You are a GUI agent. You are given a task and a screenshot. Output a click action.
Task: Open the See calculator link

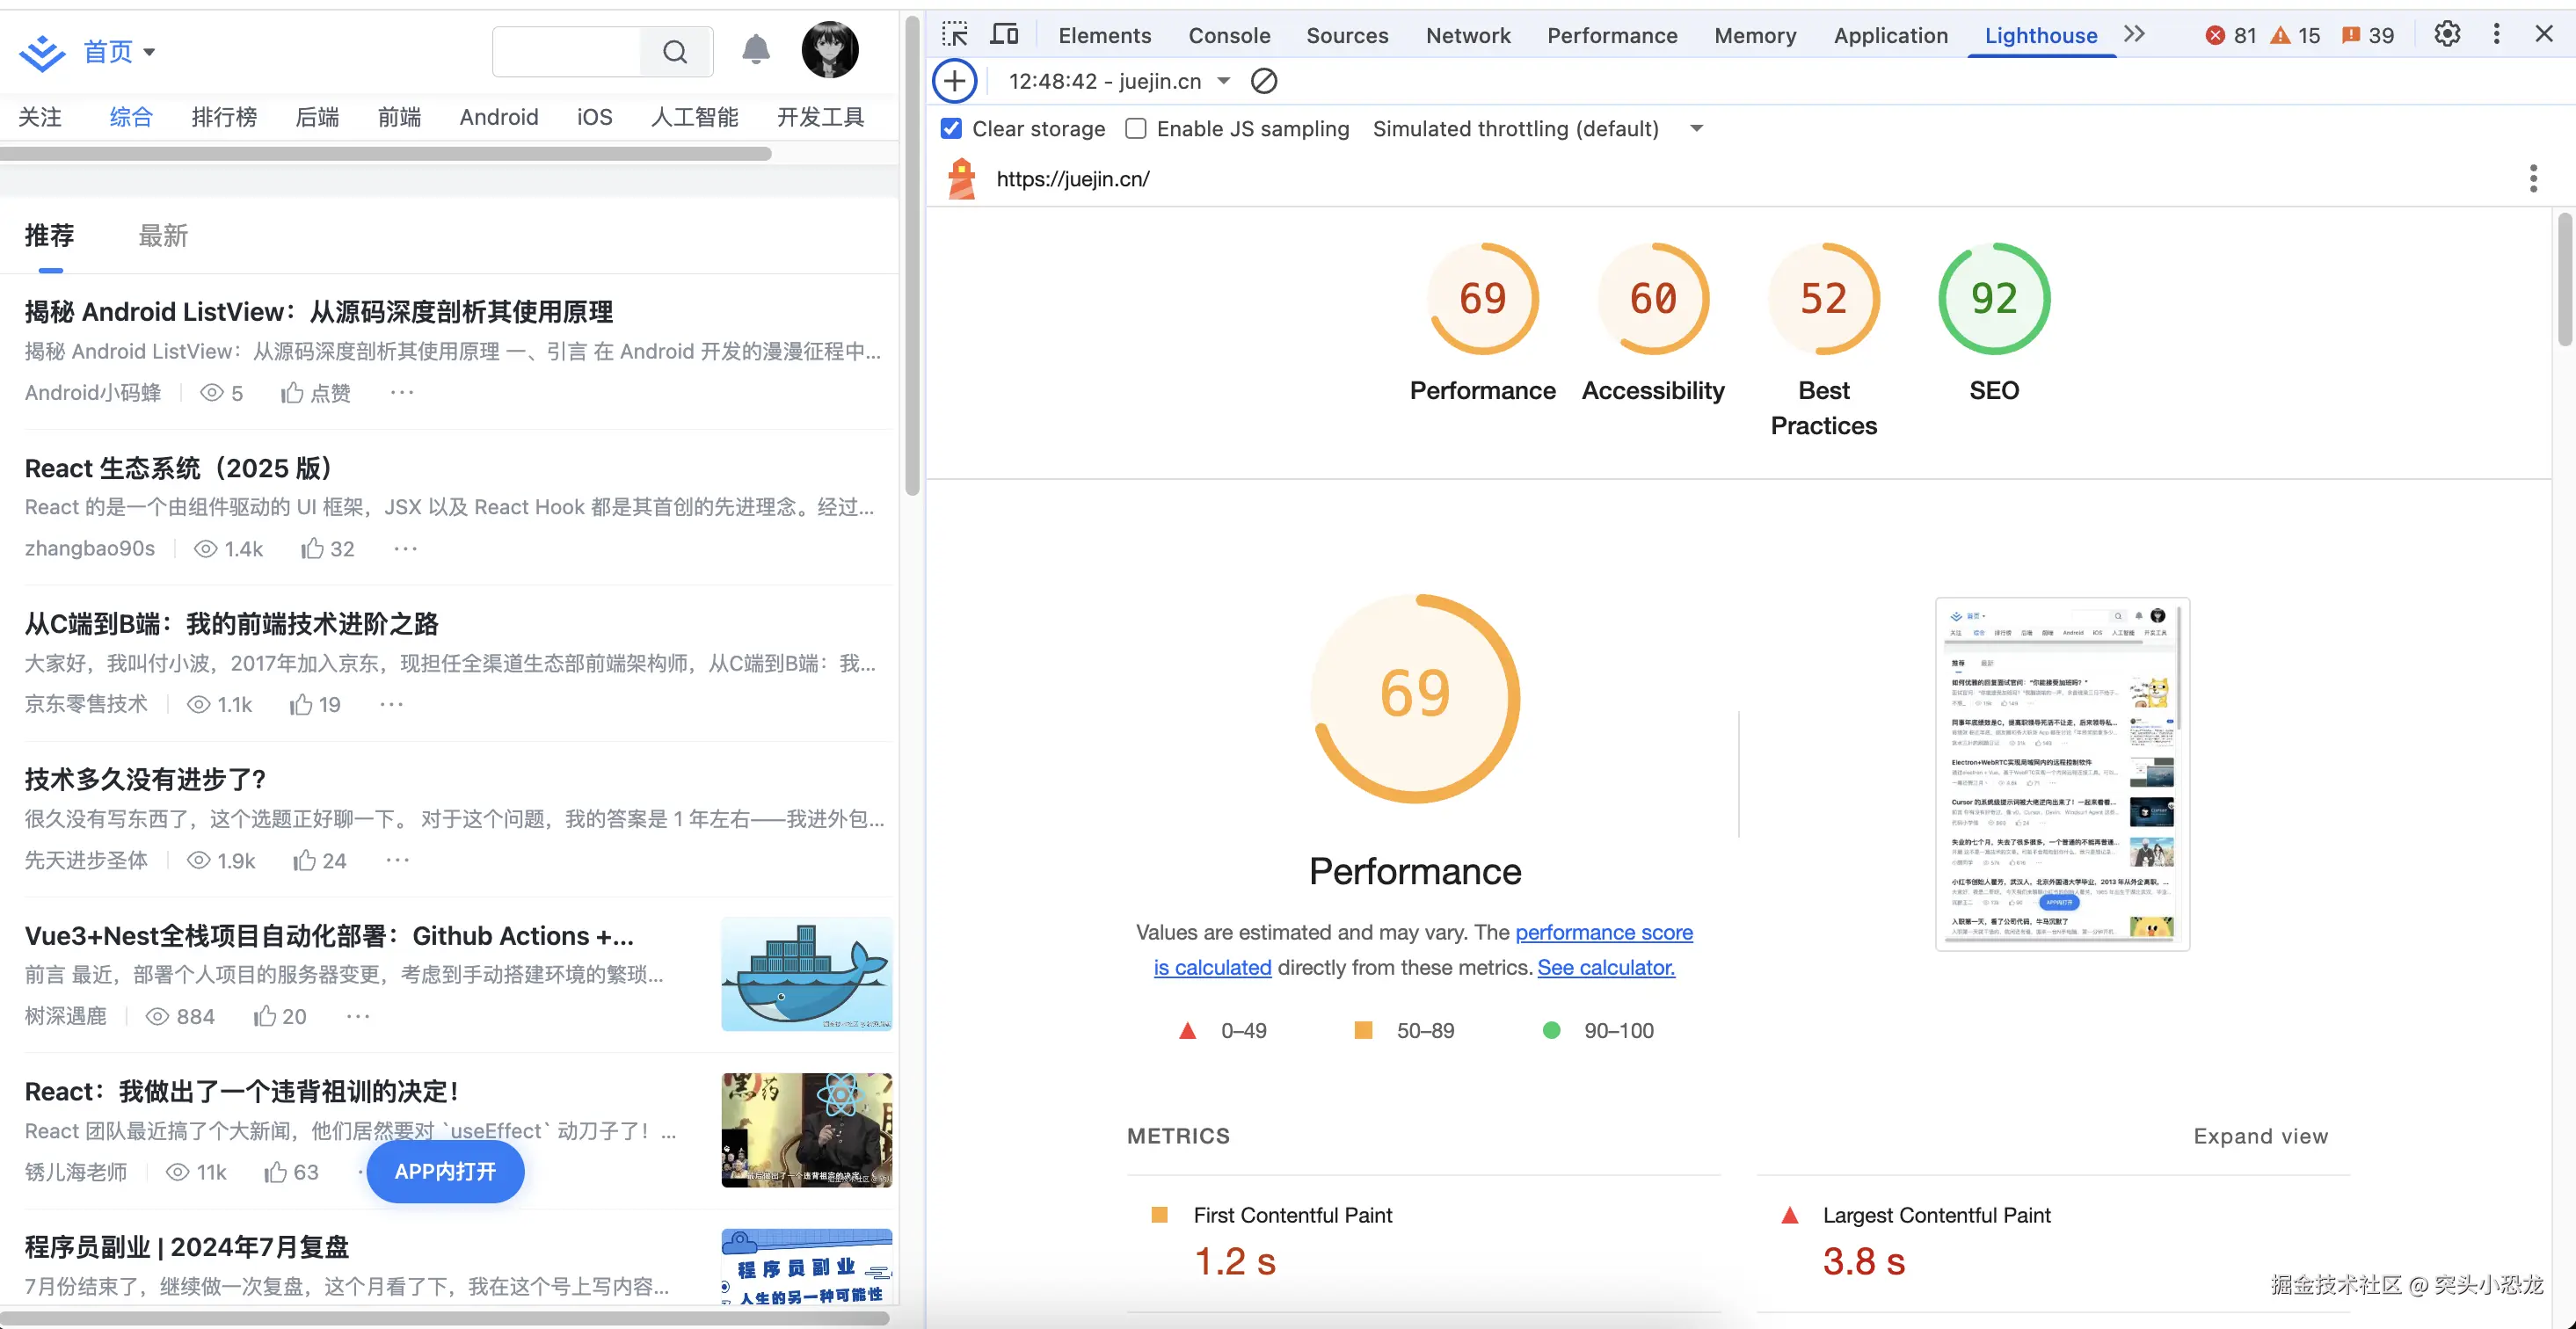pyautogui.click(x=1605, y=967)
